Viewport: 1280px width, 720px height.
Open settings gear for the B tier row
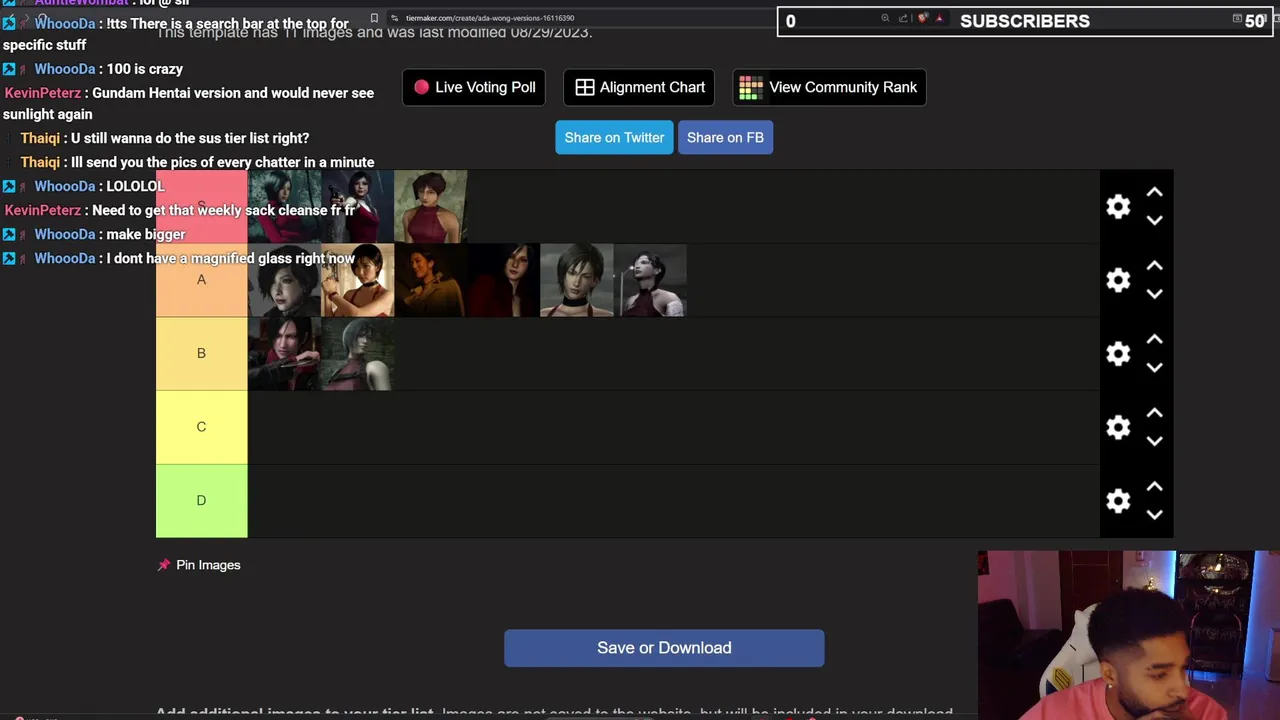click(x=1118, y=353)
